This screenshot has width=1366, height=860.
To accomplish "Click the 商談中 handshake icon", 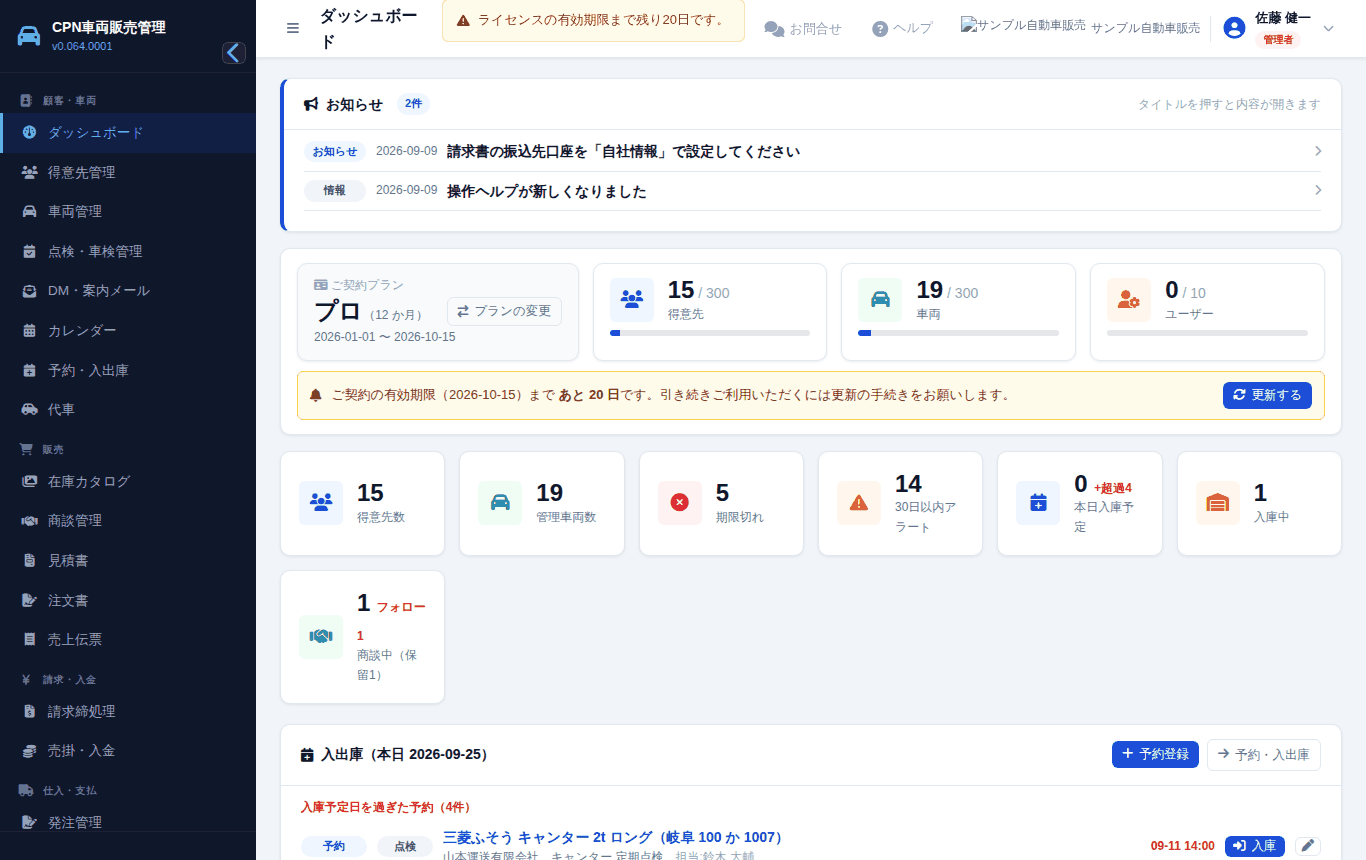I will click(x=321, y=637).
